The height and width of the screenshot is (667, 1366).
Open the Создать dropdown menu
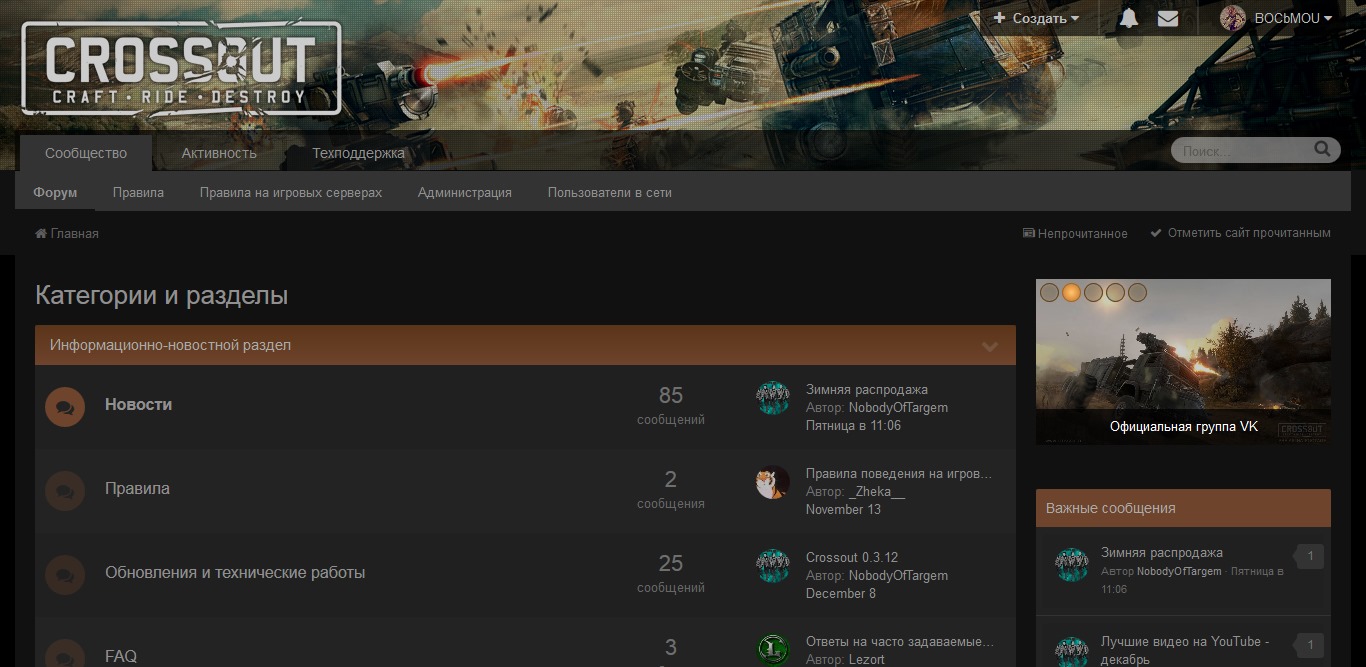tap(1036, 18)
